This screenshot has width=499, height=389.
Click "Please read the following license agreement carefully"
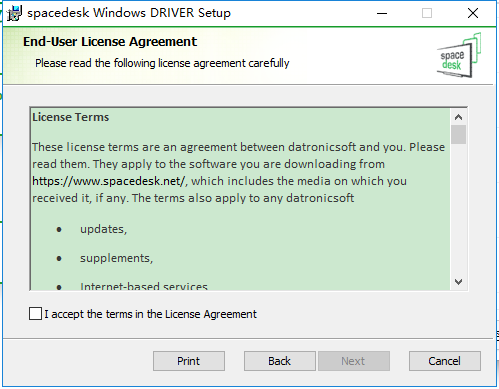click(162, 63)
